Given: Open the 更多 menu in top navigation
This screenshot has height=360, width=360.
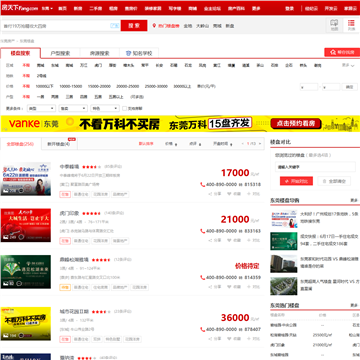Looking at the screenshot, I should pyautogui.click(x=256, y=8).
